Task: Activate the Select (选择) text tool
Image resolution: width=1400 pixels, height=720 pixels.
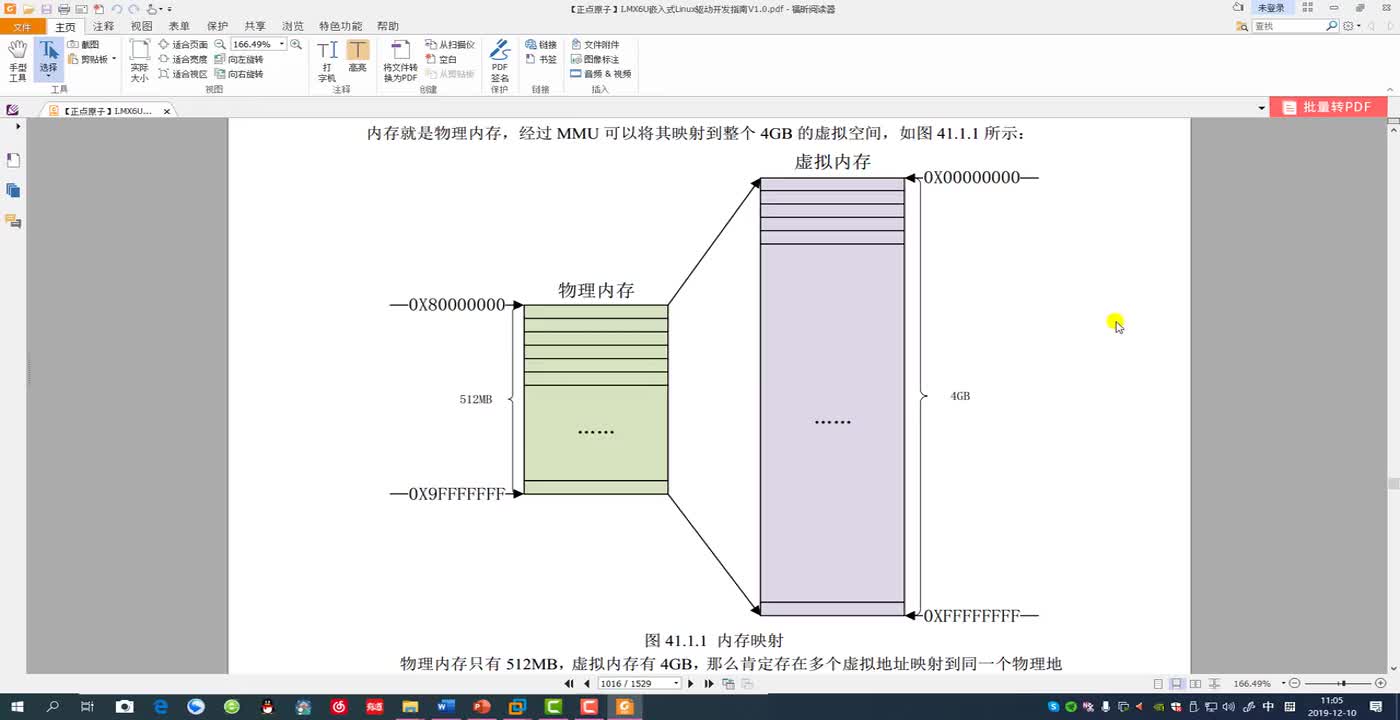Action: coord(48,59)
